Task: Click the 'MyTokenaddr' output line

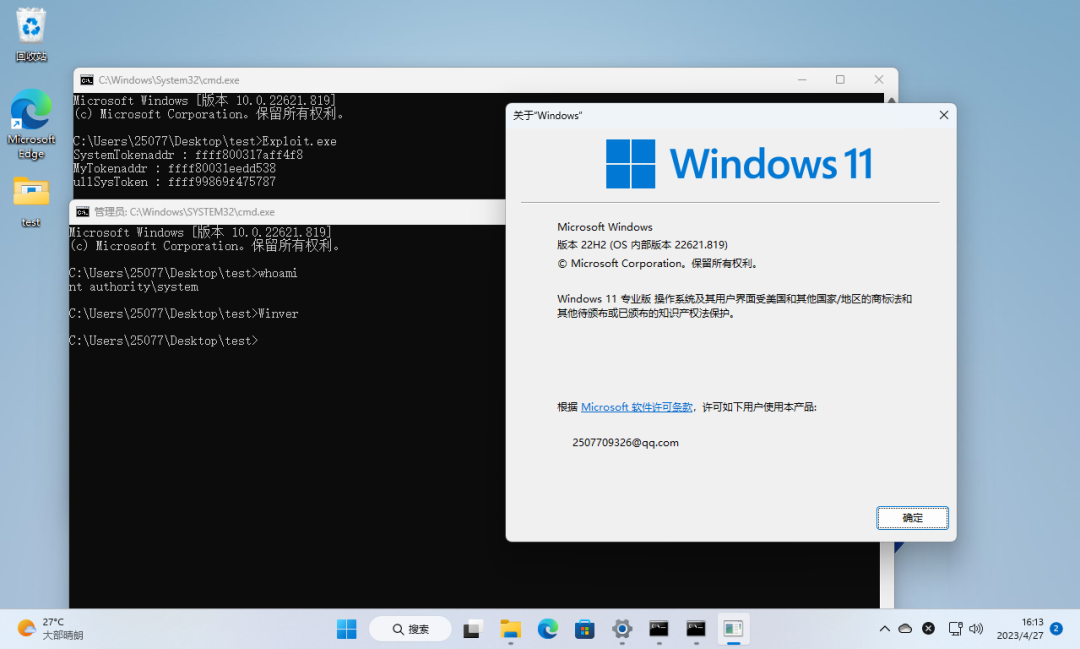Action: (x=174, y=168)
